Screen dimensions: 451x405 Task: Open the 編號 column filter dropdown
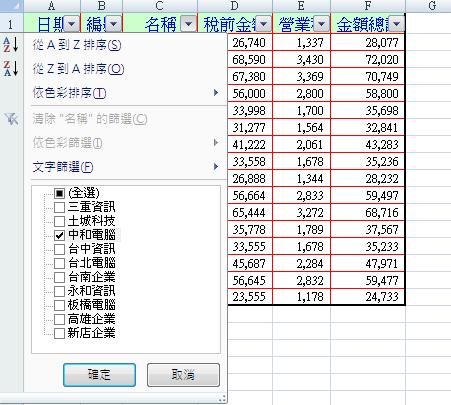point(113,24)
